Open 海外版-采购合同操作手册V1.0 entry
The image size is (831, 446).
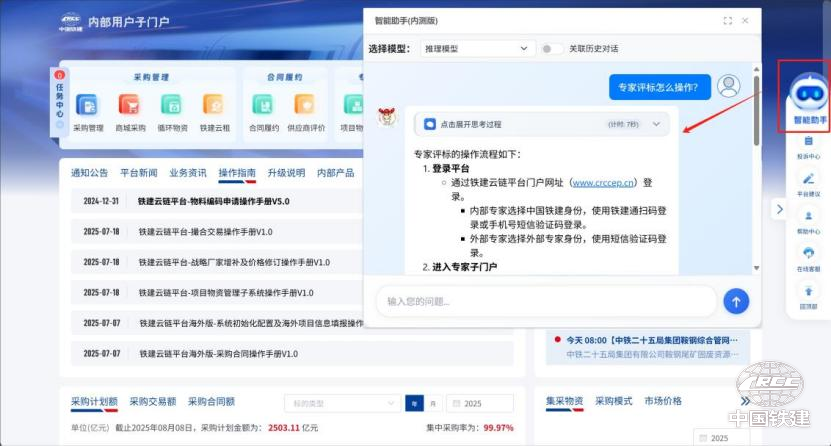(x=219, y=353)
